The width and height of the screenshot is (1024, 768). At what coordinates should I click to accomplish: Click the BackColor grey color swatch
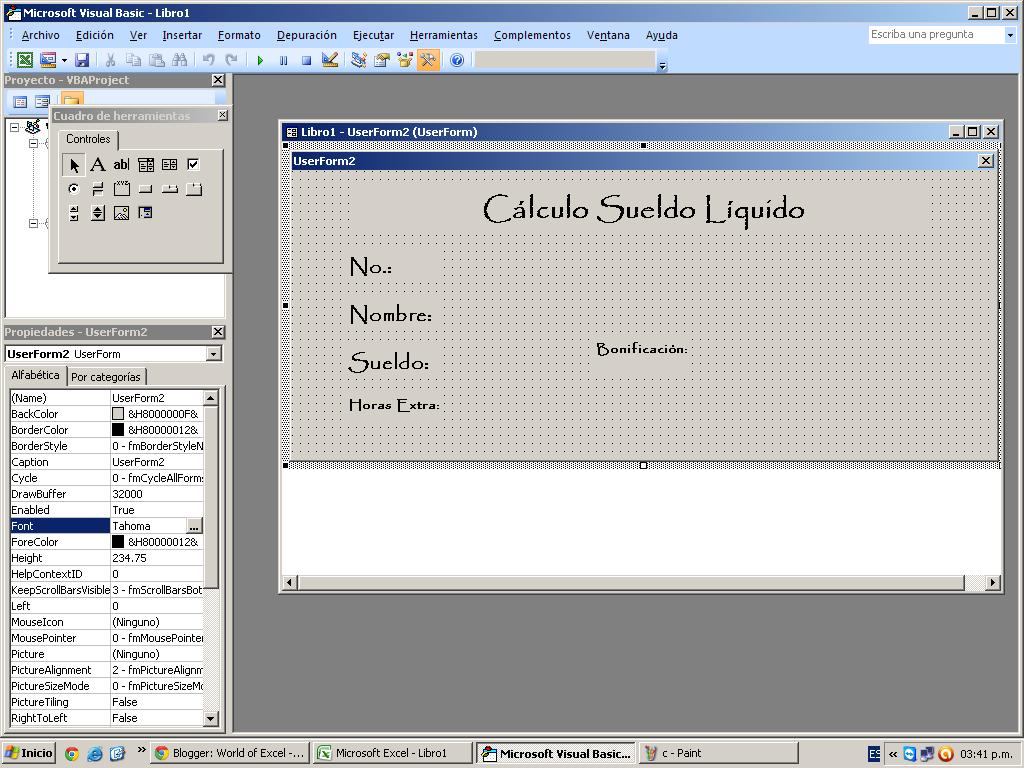click(x=118, y=414)
